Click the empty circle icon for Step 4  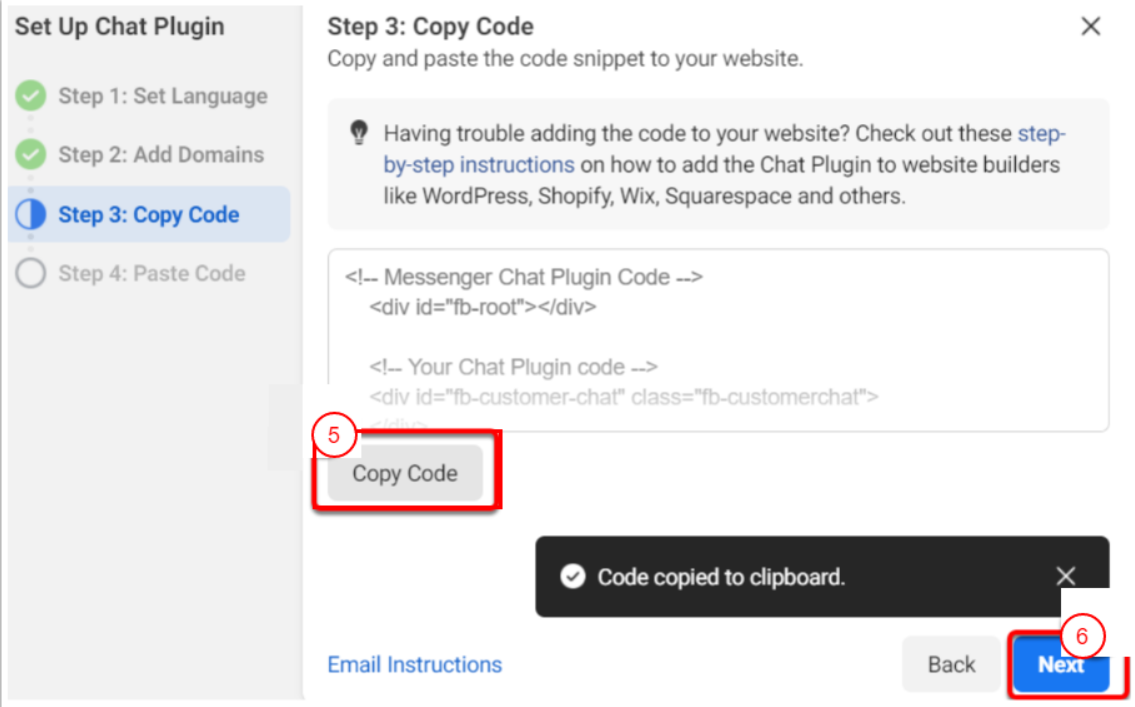31,274
